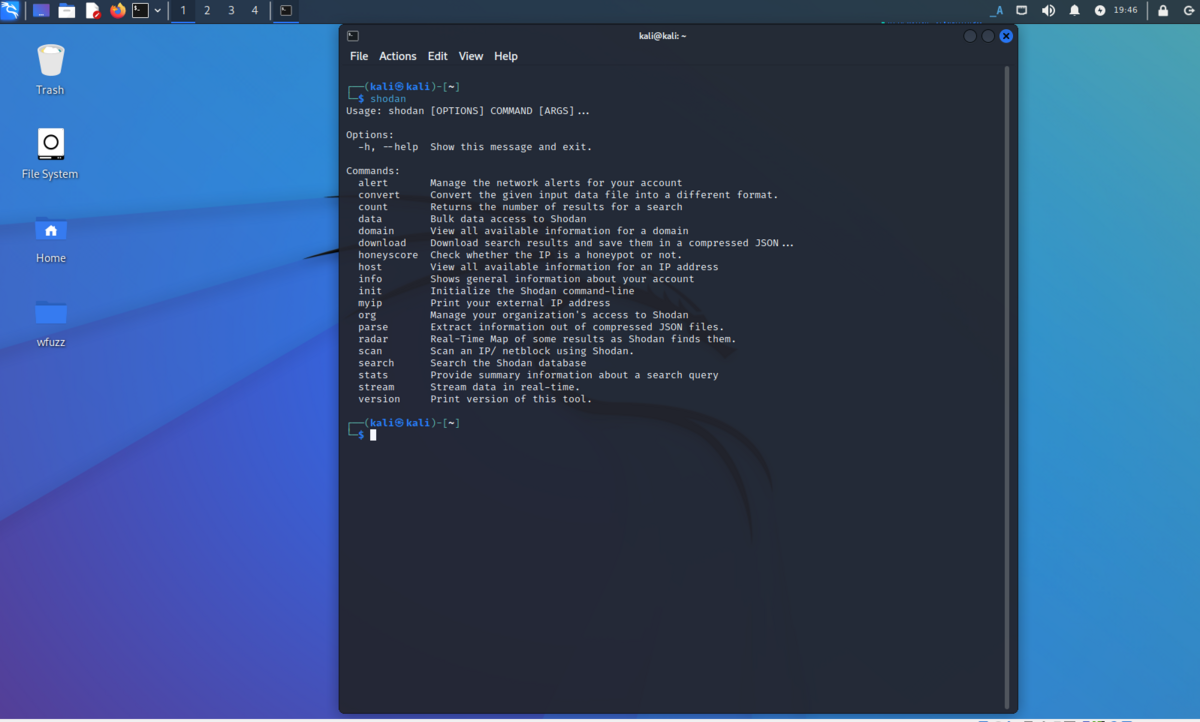Launch a new terminal from the taskbar
The image size is (1200, 722).
[140, 11]
